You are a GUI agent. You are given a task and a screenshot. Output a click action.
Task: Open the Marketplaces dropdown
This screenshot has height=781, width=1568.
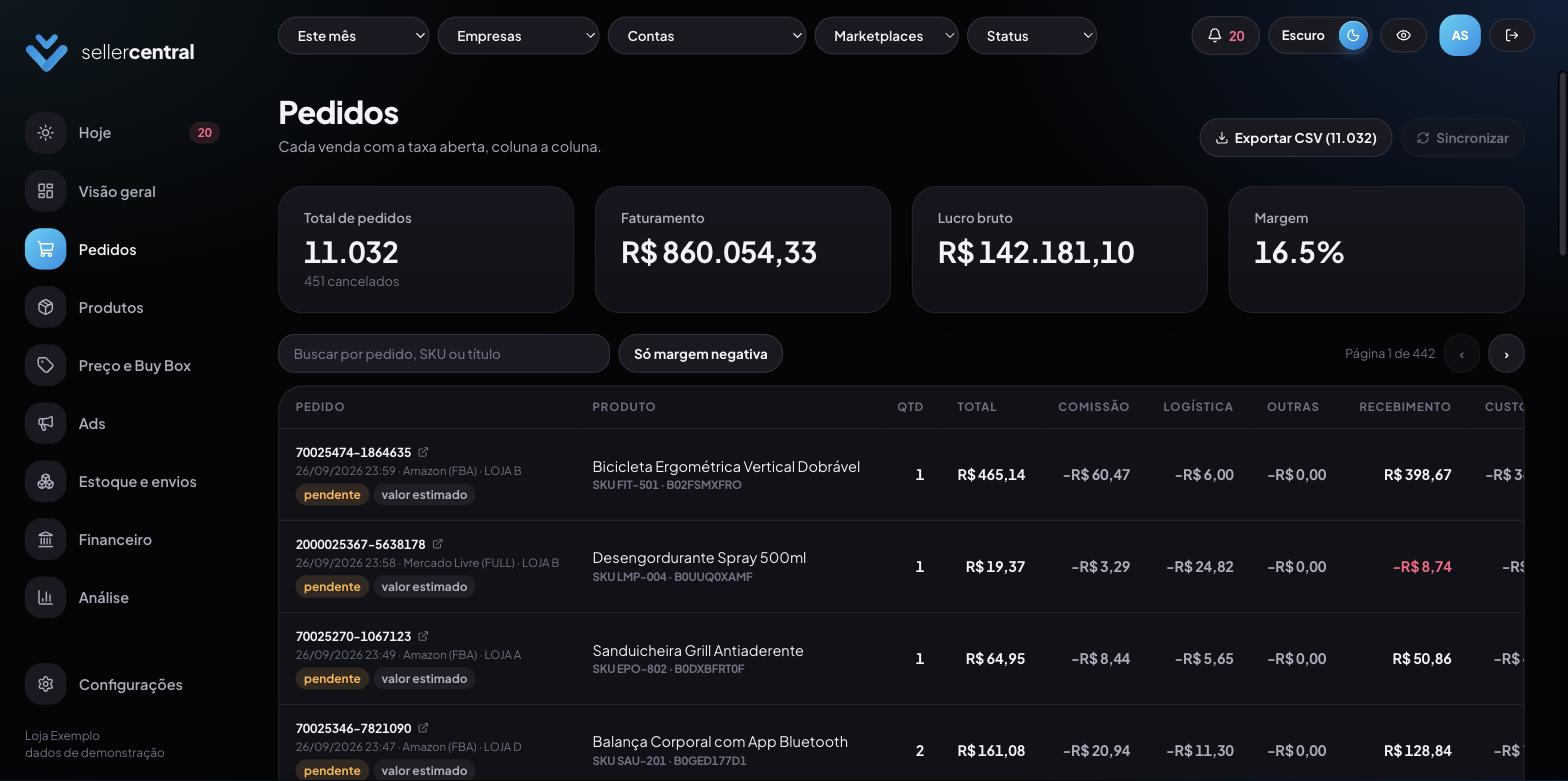tap(886, 36)
